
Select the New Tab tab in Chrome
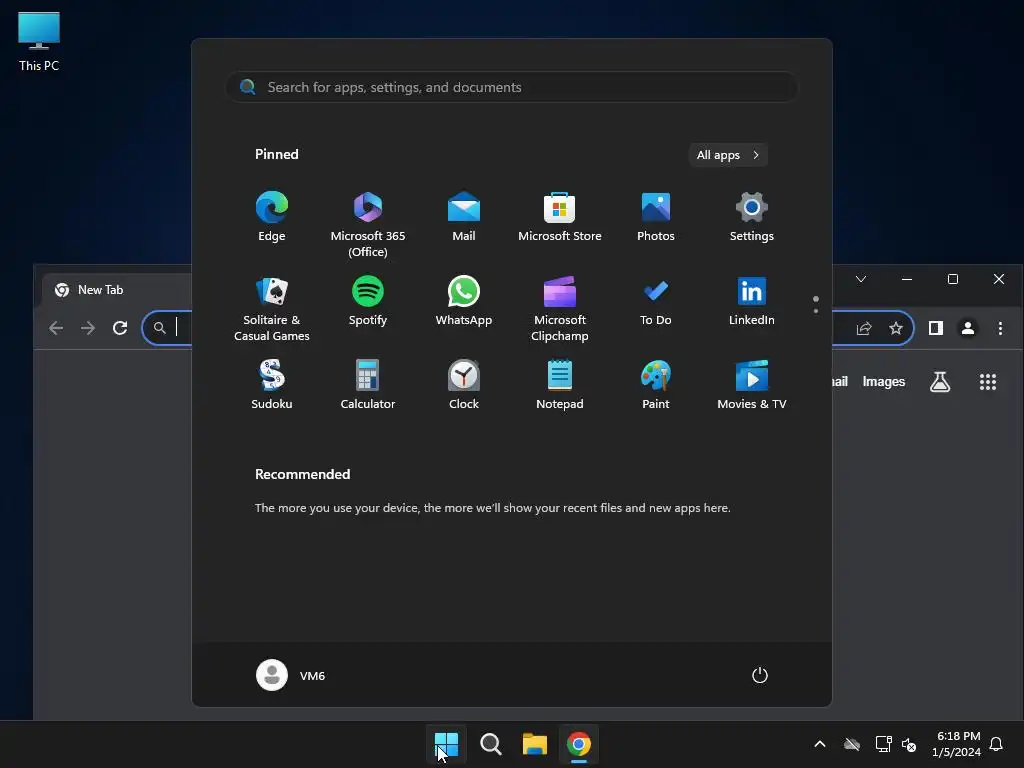116,290
